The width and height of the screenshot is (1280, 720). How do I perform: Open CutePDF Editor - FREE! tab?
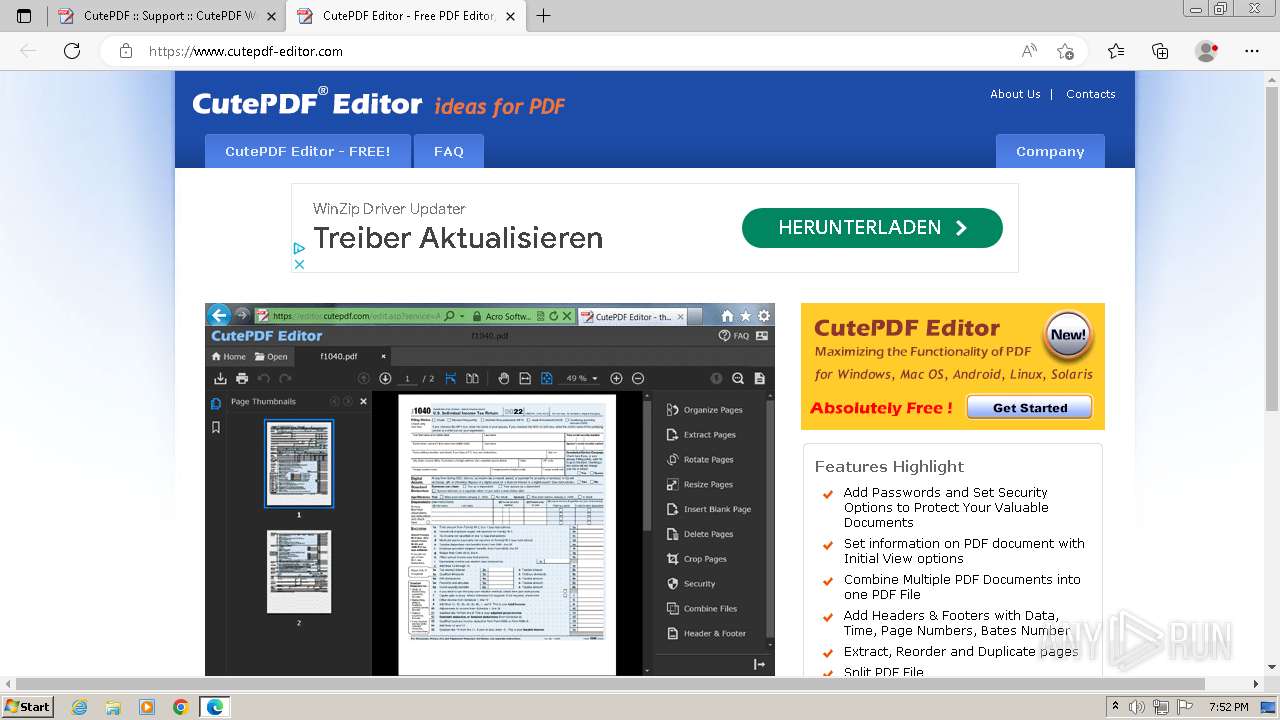click(308, 151)
